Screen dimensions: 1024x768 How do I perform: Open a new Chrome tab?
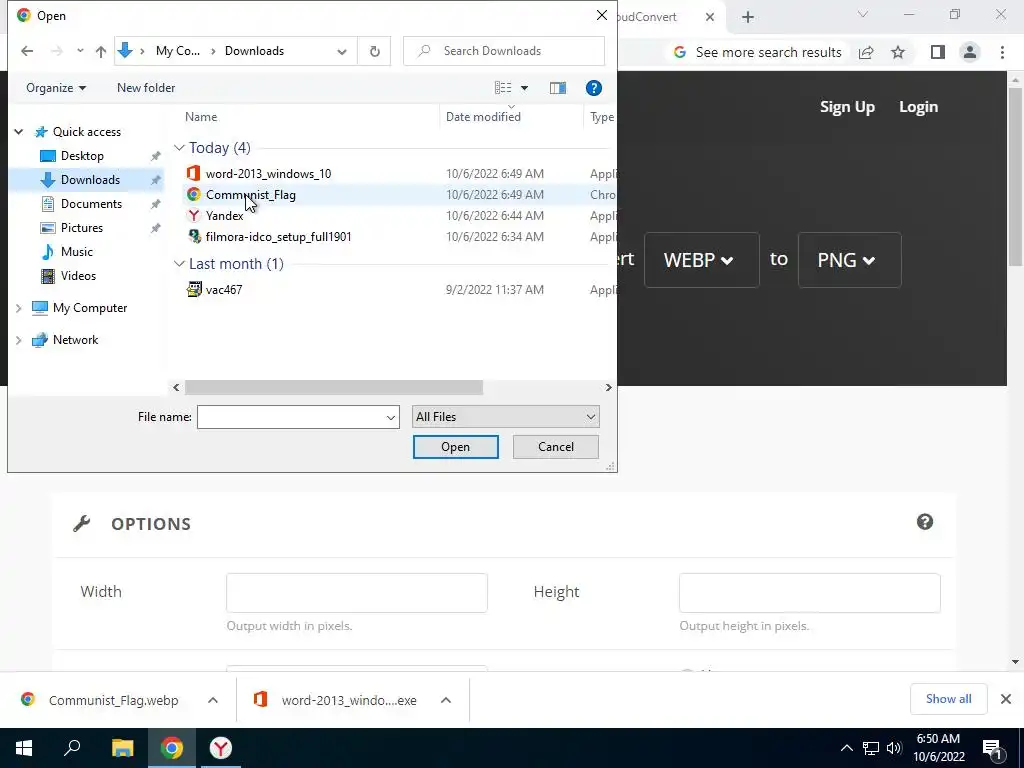pos(748,17)
